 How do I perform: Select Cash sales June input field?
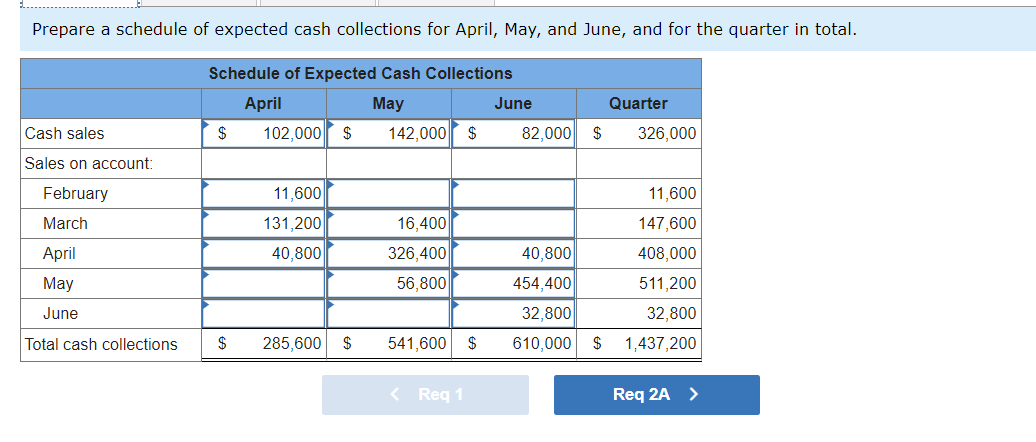click(513, 133)
